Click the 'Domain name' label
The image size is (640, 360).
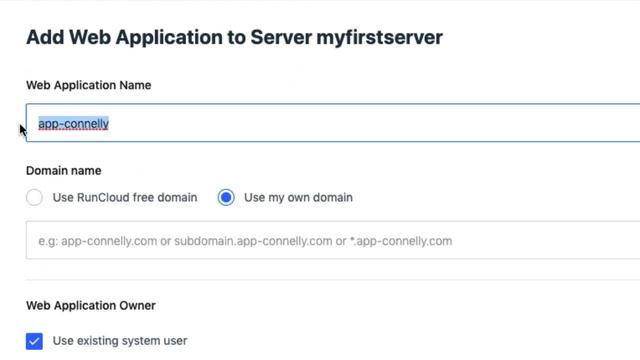click(64, 171)
